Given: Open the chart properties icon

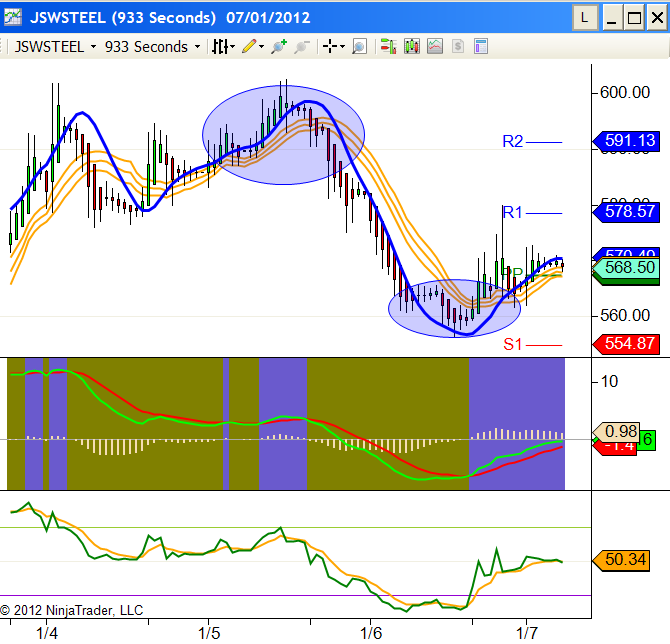Looking at the screenshot, I should tap(481, 46).
